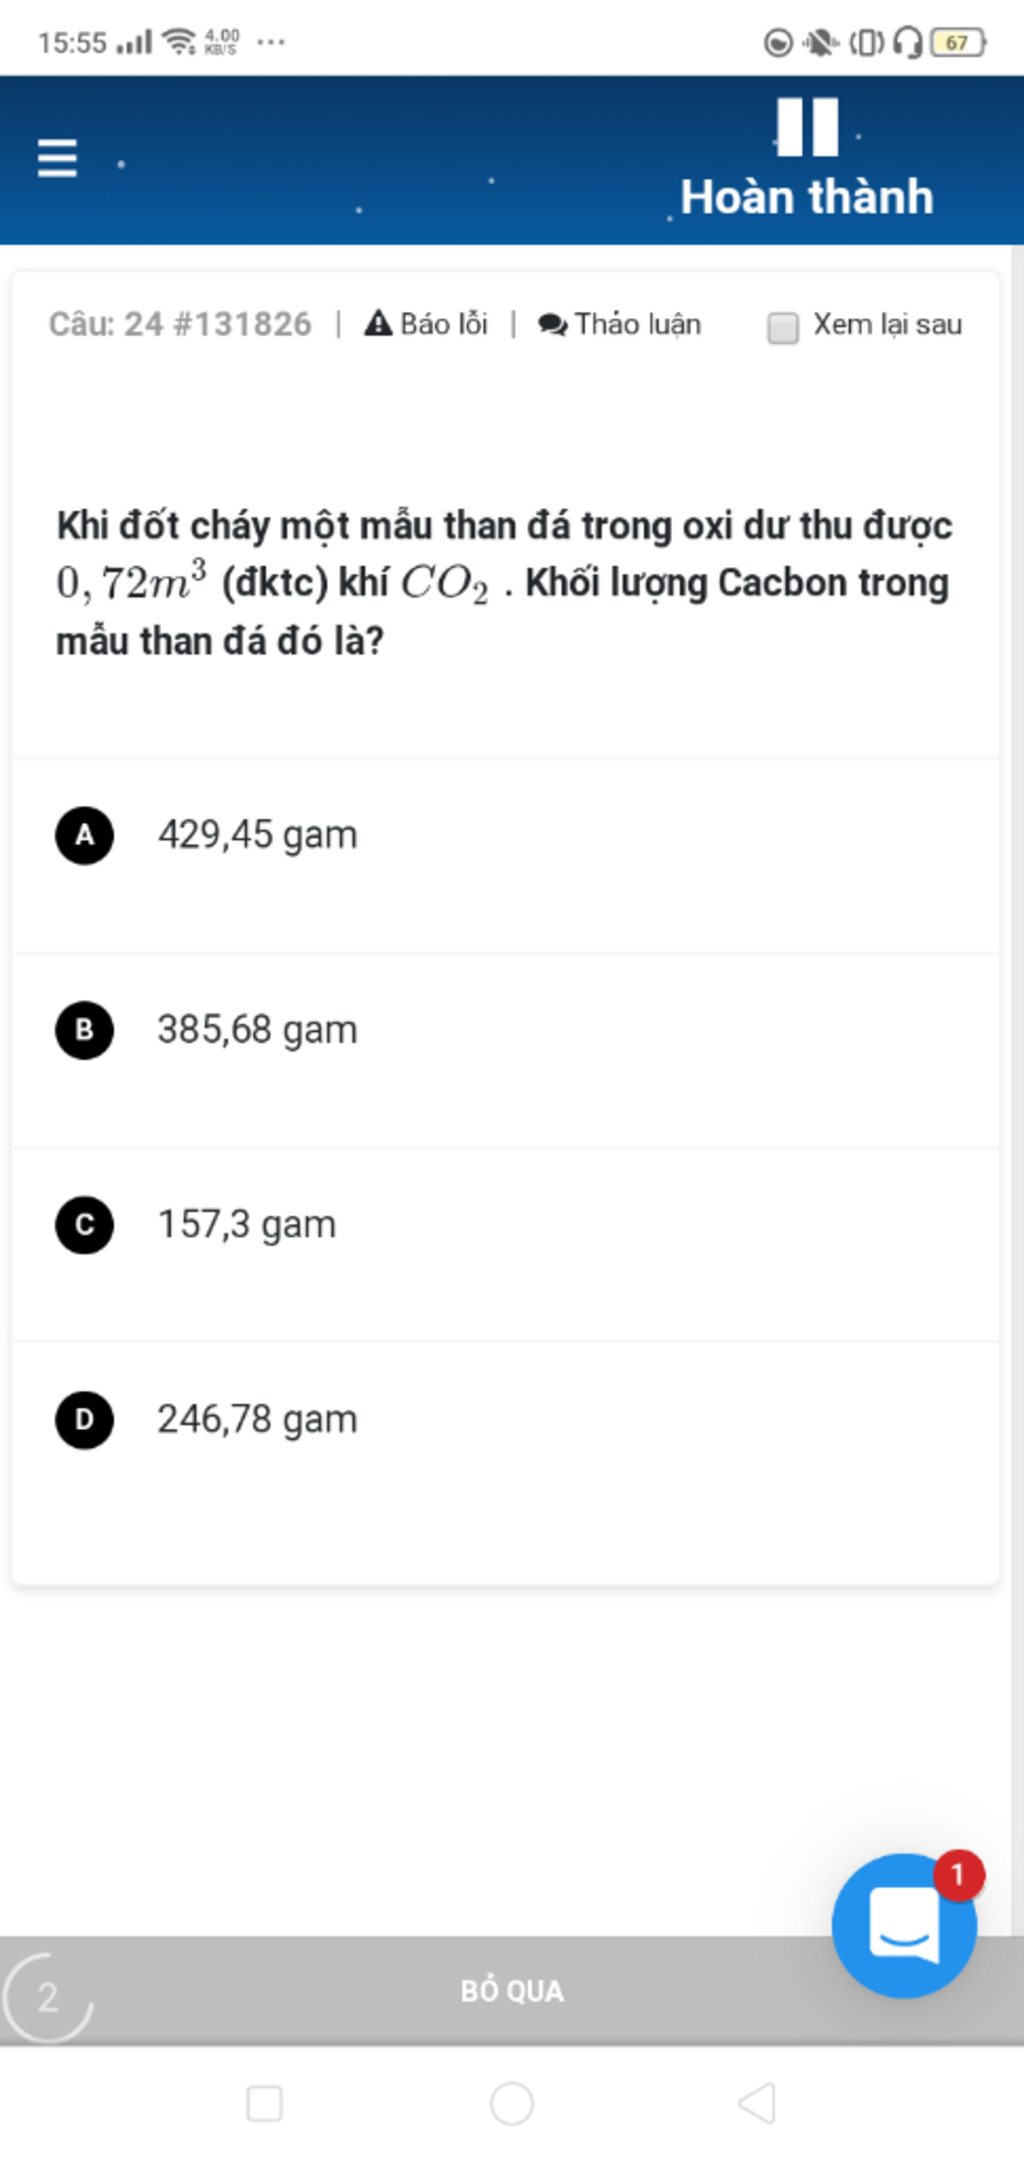Tap the Android back navigation button
Image resolution: width=1024 pixels, height=2162 pixels.
tap(757, 2103)
